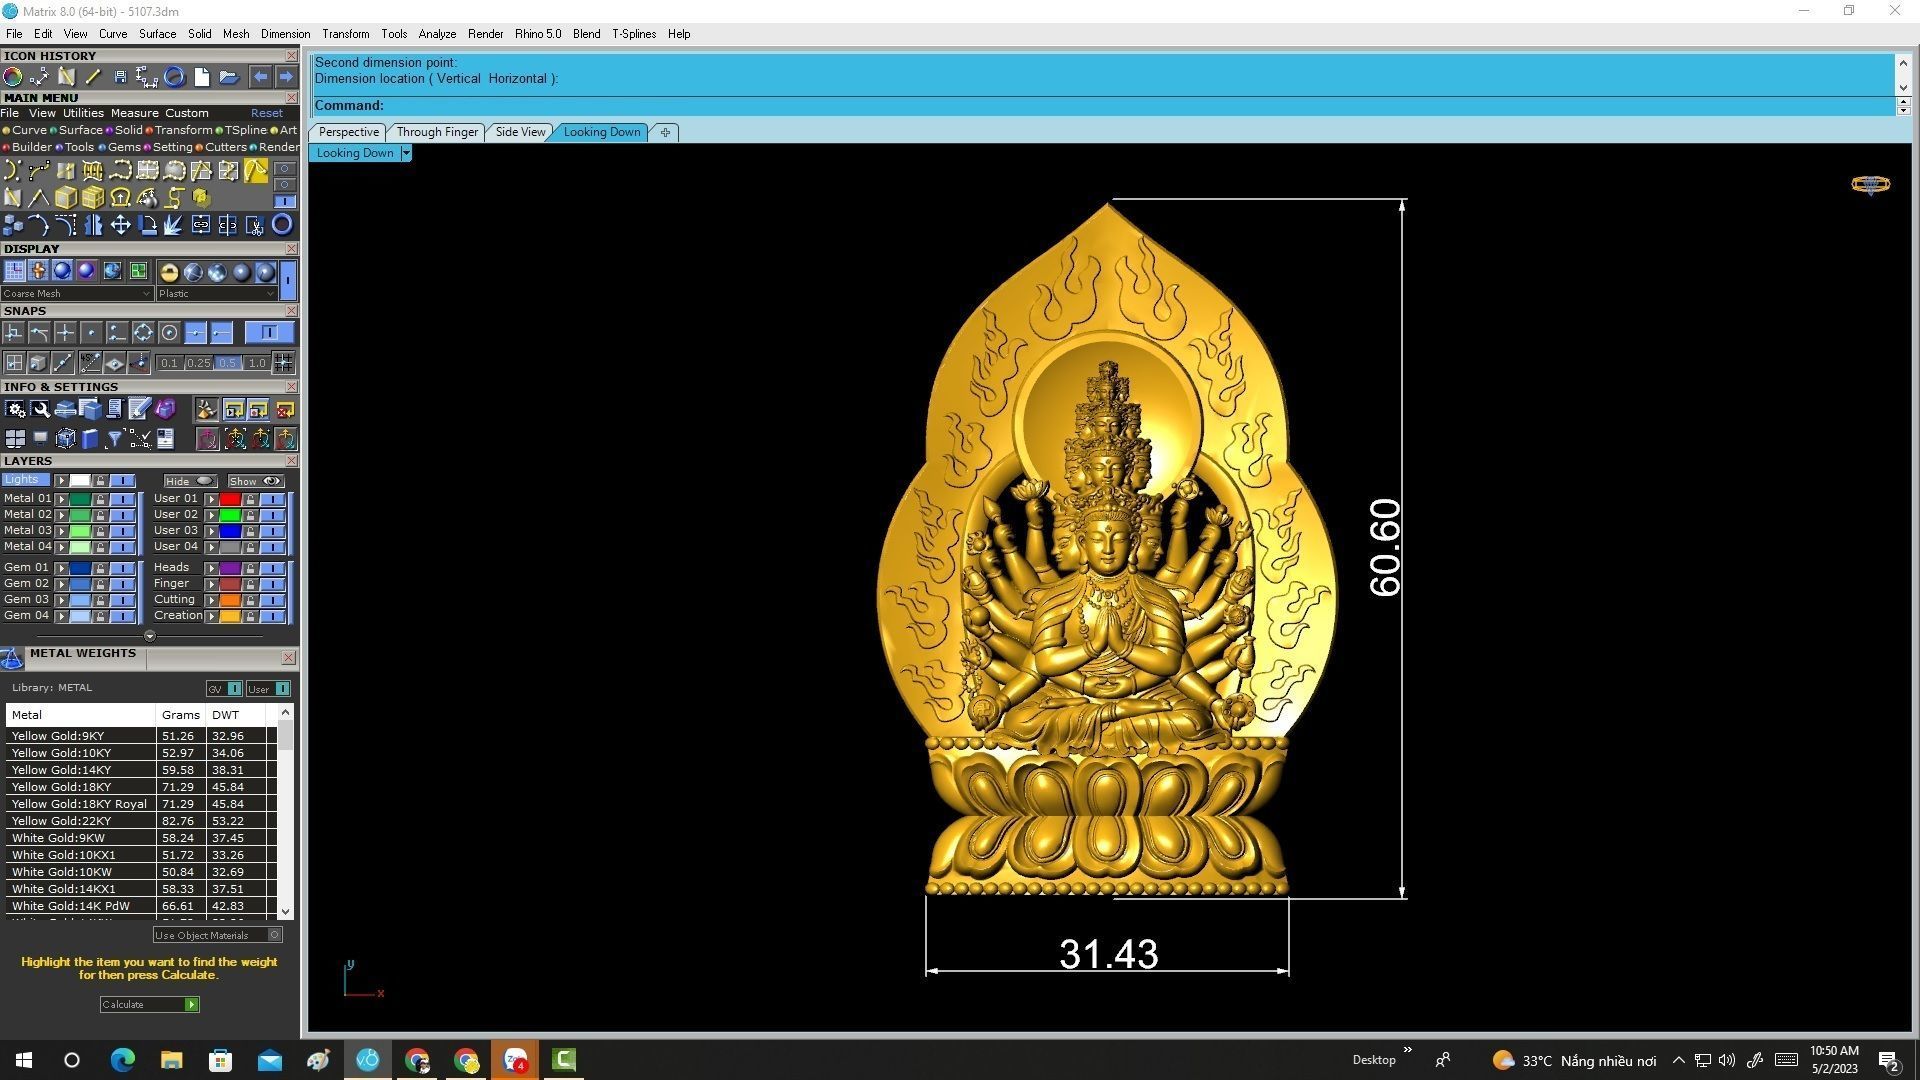Click the layers panel expand circle arrow

click(150, 636)
